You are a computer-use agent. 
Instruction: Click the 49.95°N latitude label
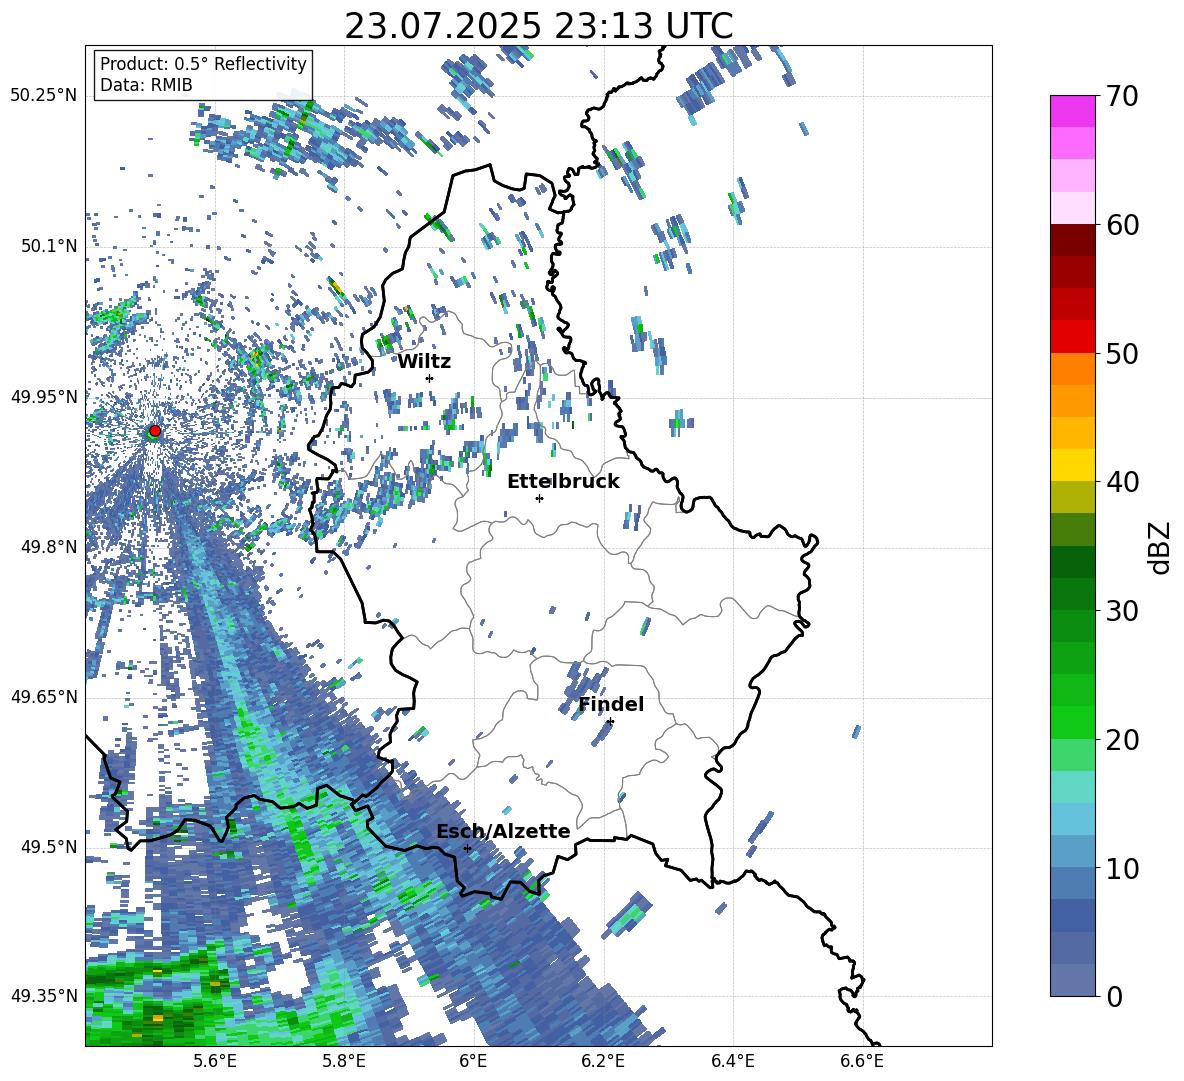44,396
